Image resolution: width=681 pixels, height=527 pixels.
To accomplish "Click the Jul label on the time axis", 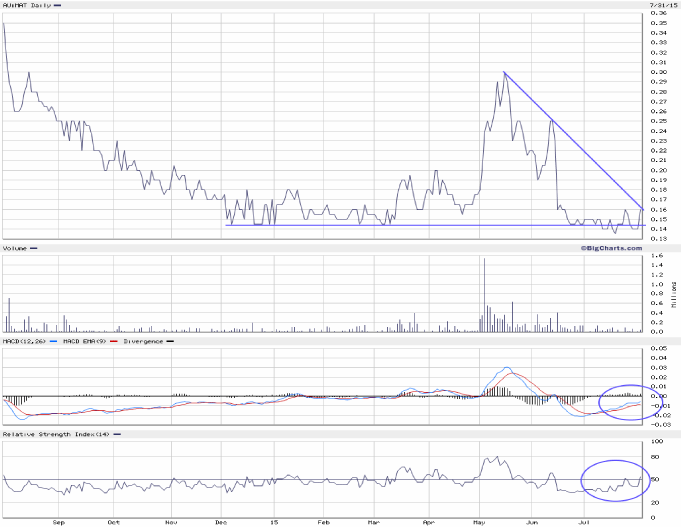I will coord(585,522).
